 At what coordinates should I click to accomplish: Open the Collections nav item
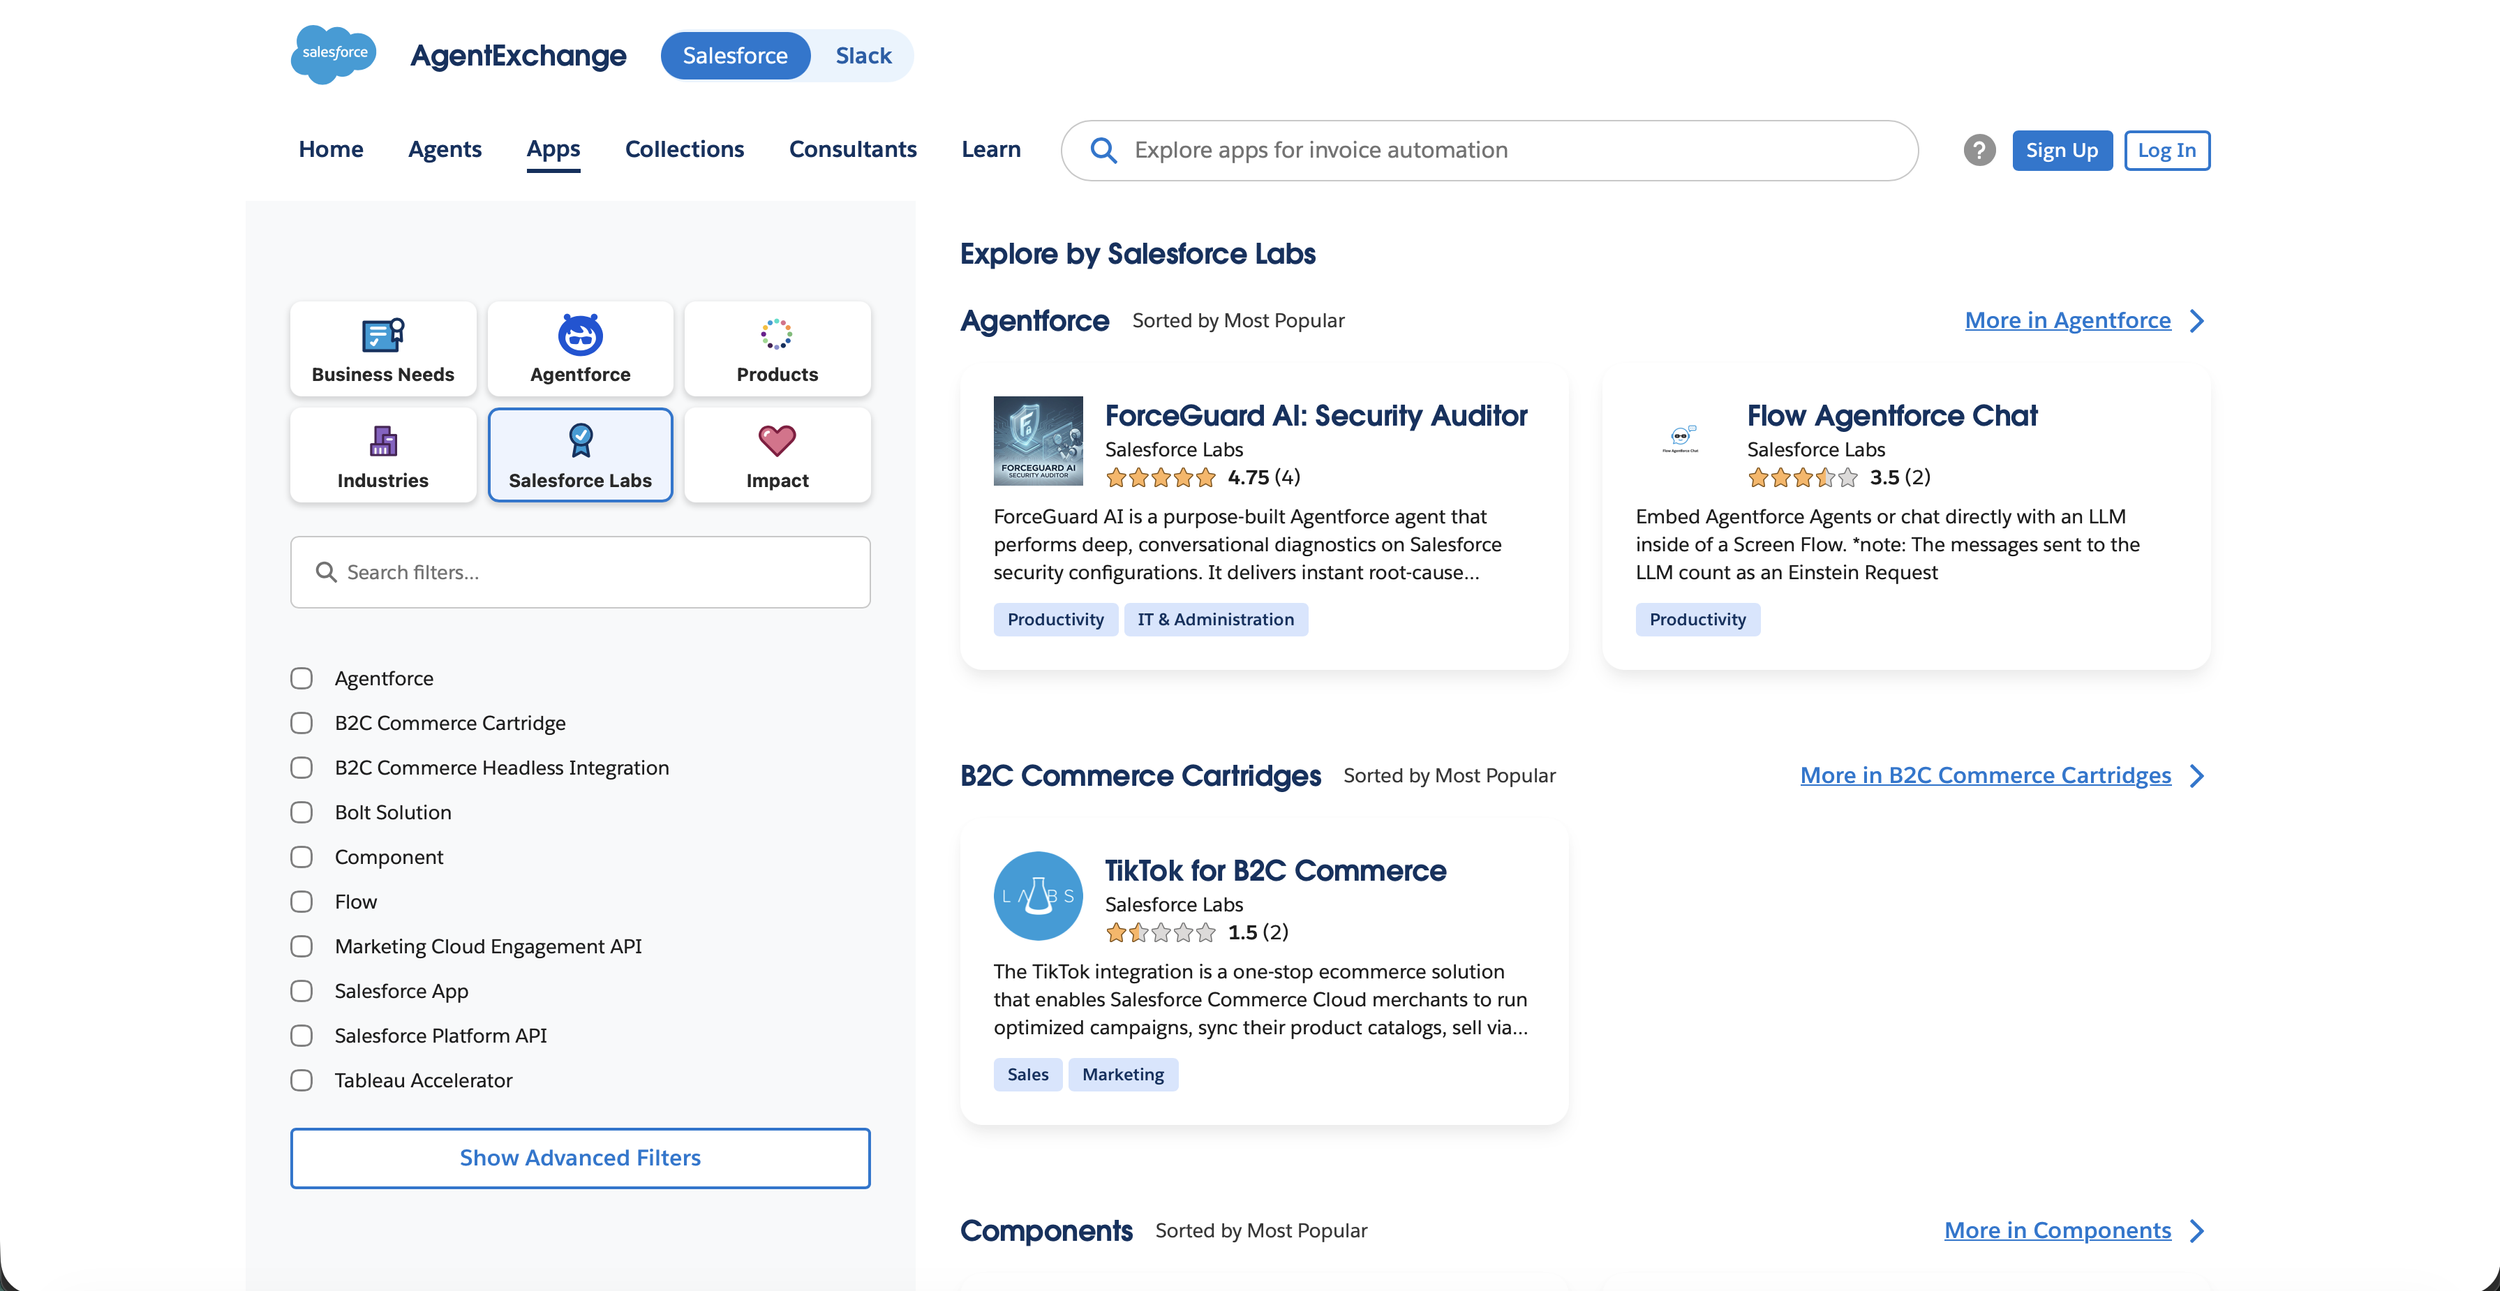click(x=684, y=149)
